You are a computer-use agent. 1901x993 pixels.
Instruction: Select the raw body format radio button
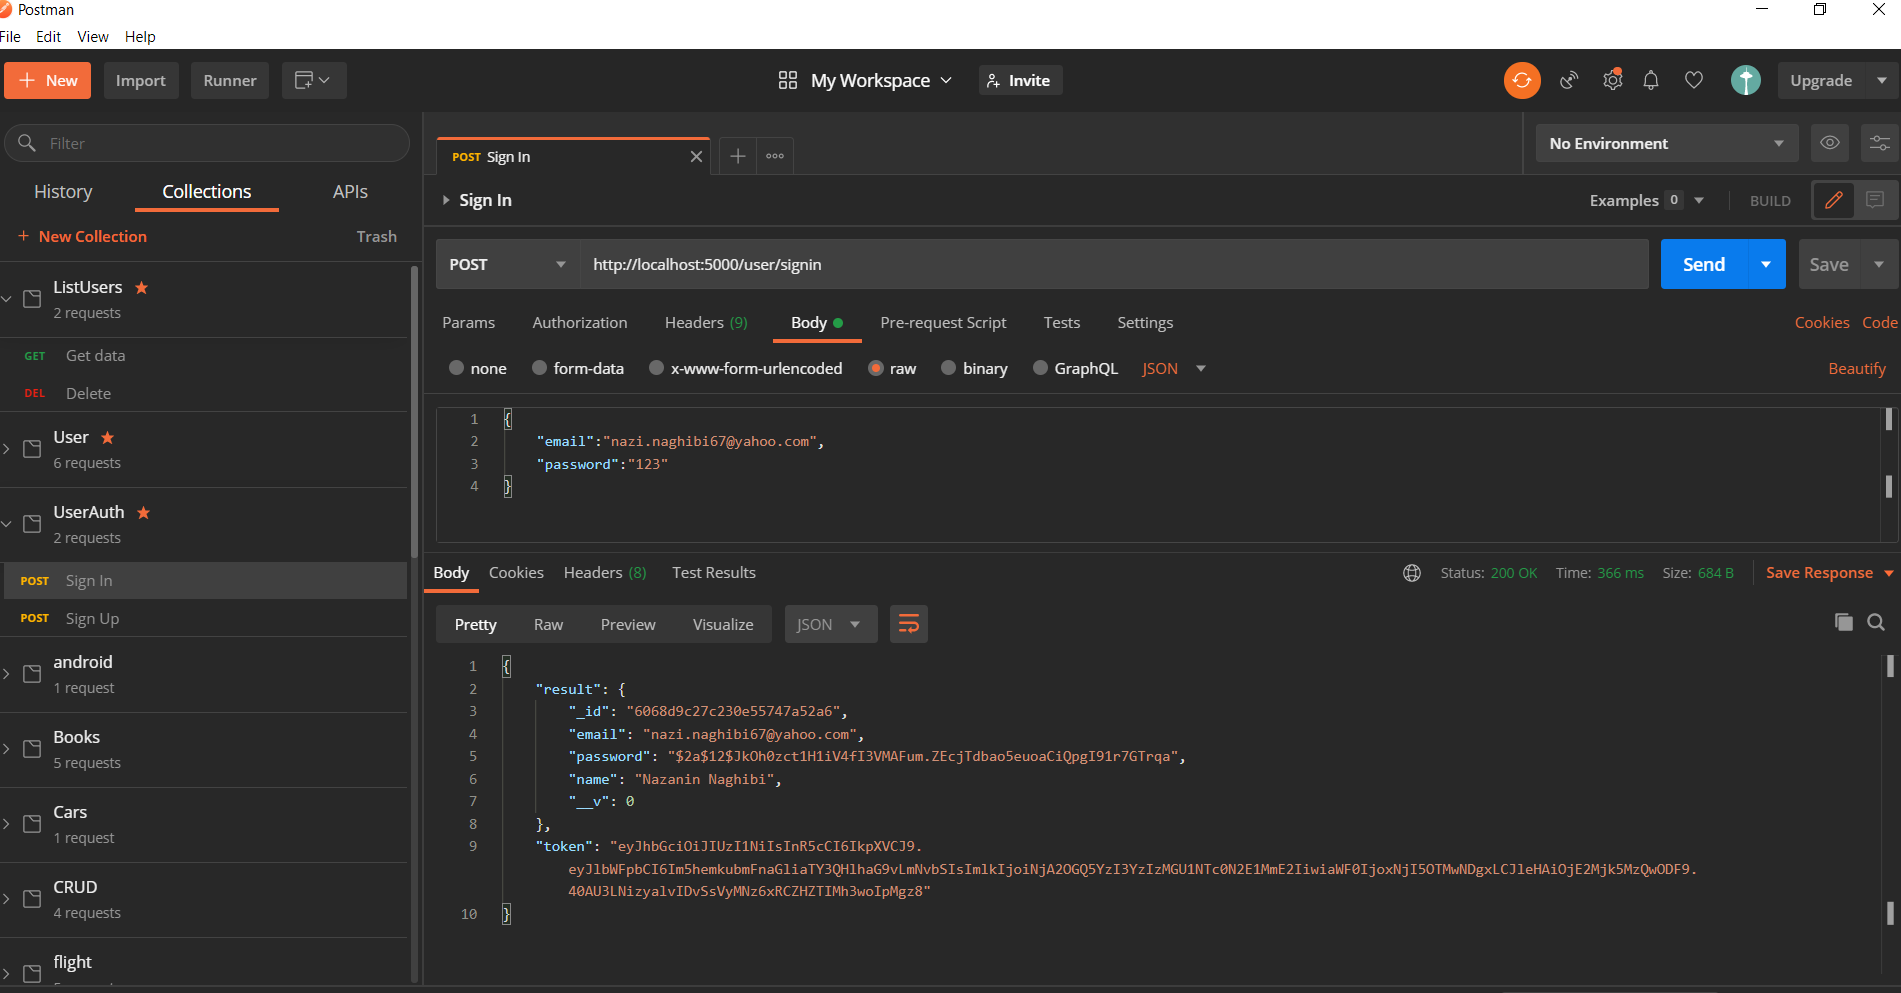(875, 368)
